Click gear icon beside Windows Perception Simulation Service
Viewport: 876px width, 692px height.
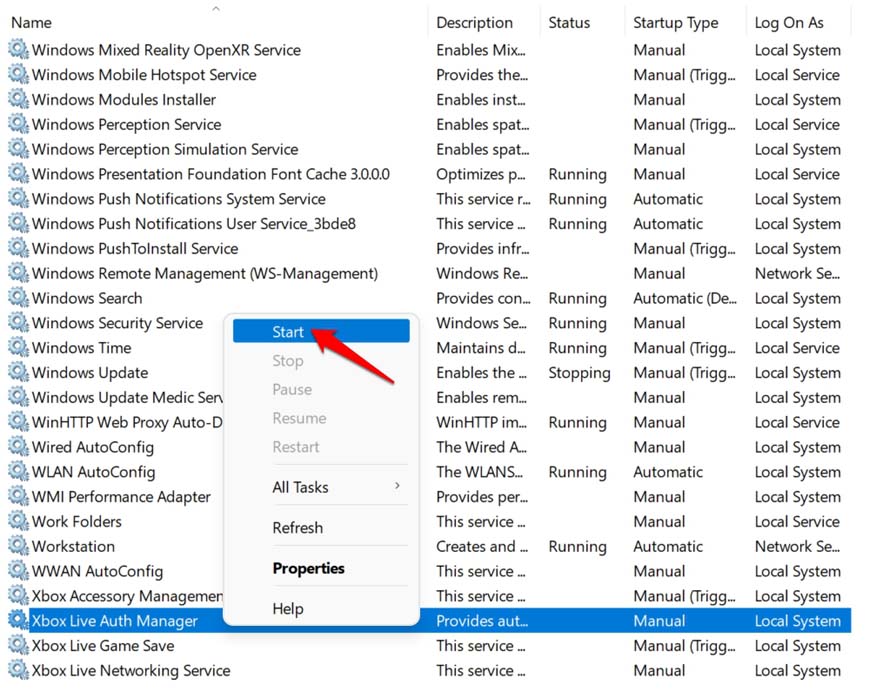[x=18, y=149]
